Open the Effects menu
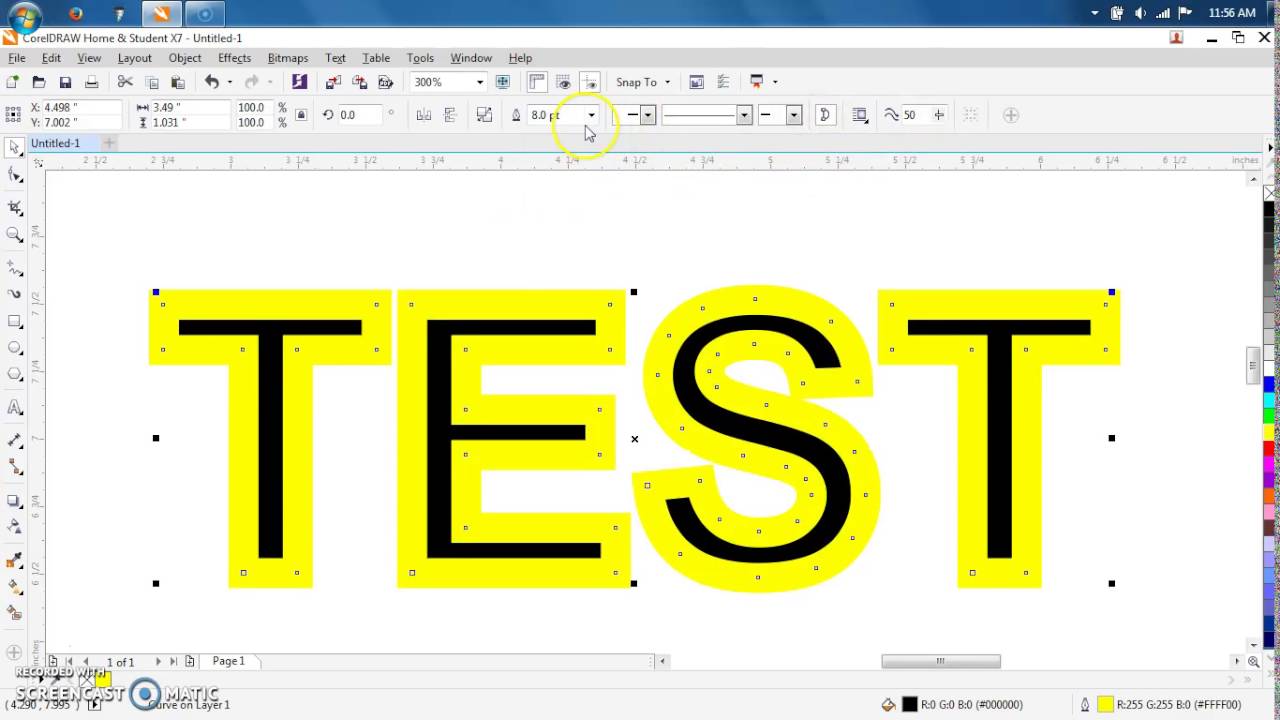Screen dimensions: 1280x720 pyautogui.click(x=234, y=58)
